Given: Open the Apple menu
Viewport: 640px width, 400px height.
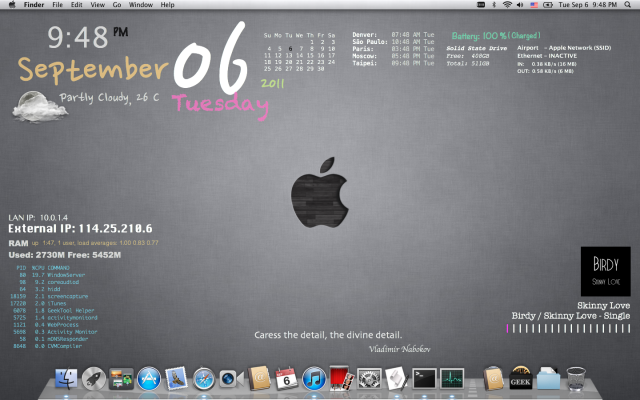Looking at the screenshot, I should [12, 5].
